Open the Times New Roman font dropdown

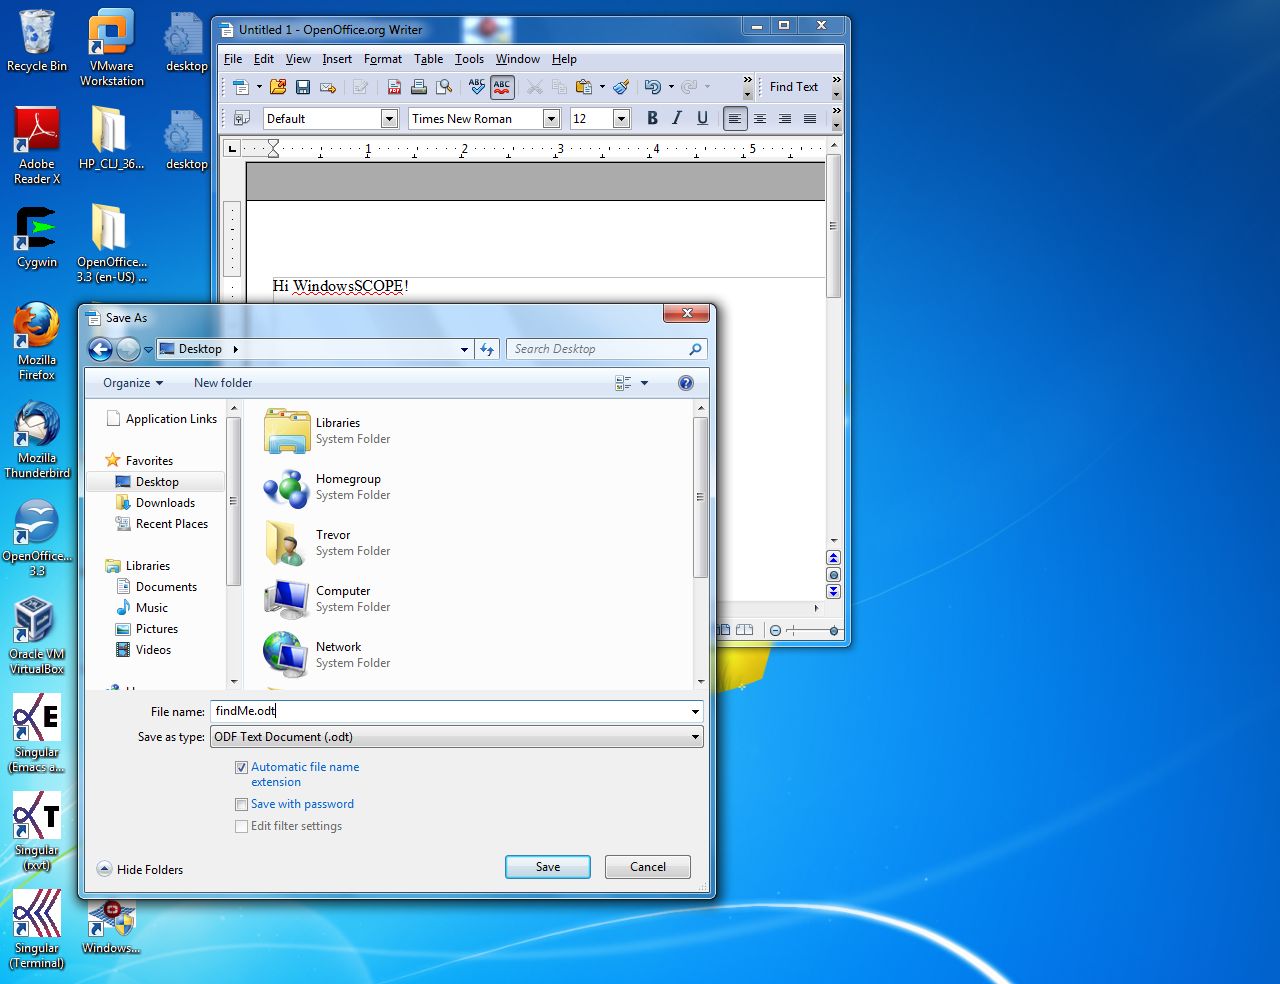551,119
